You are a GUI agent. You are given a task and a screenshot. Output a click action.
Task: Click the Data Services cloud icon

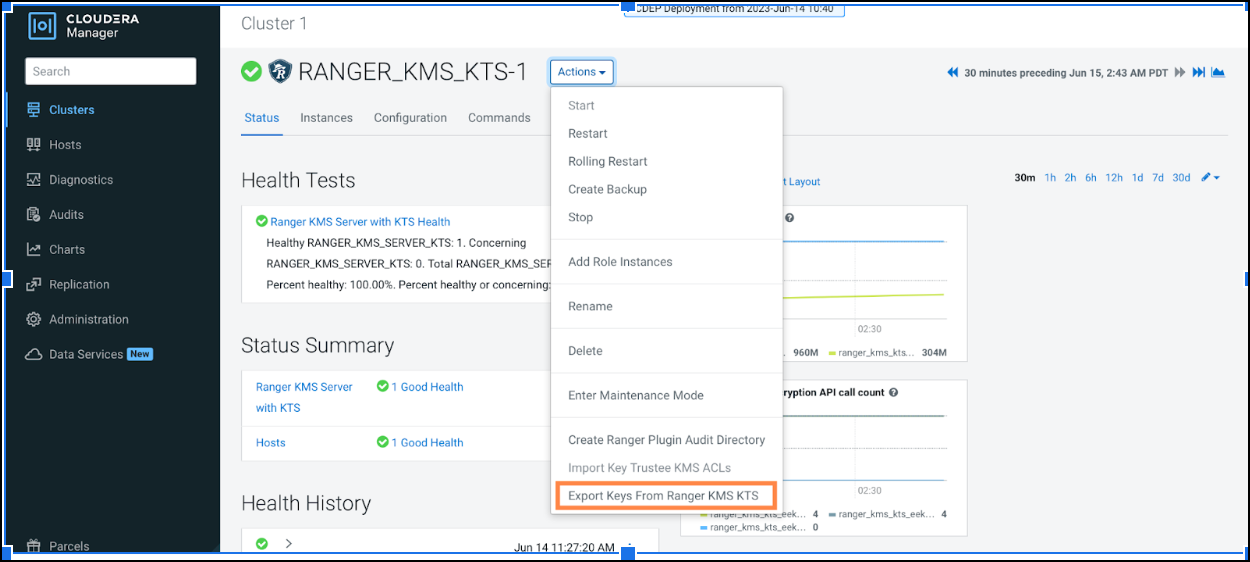(x=32, y=355)
